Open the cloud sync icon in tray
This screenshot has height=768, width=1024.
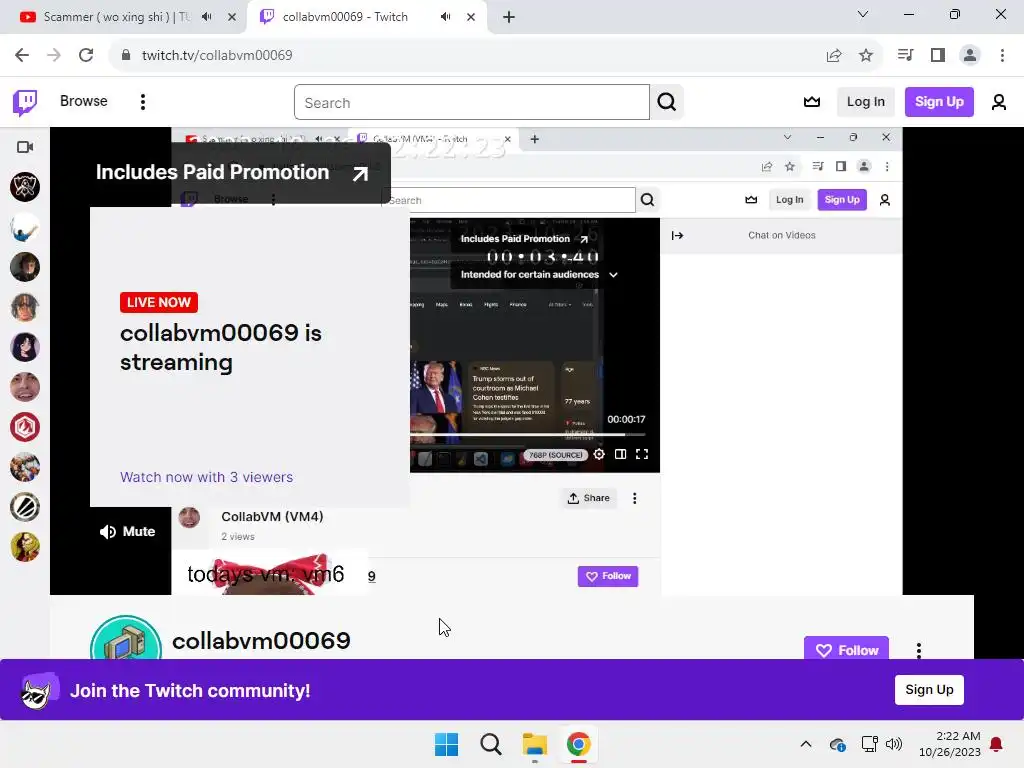point(838,744)
